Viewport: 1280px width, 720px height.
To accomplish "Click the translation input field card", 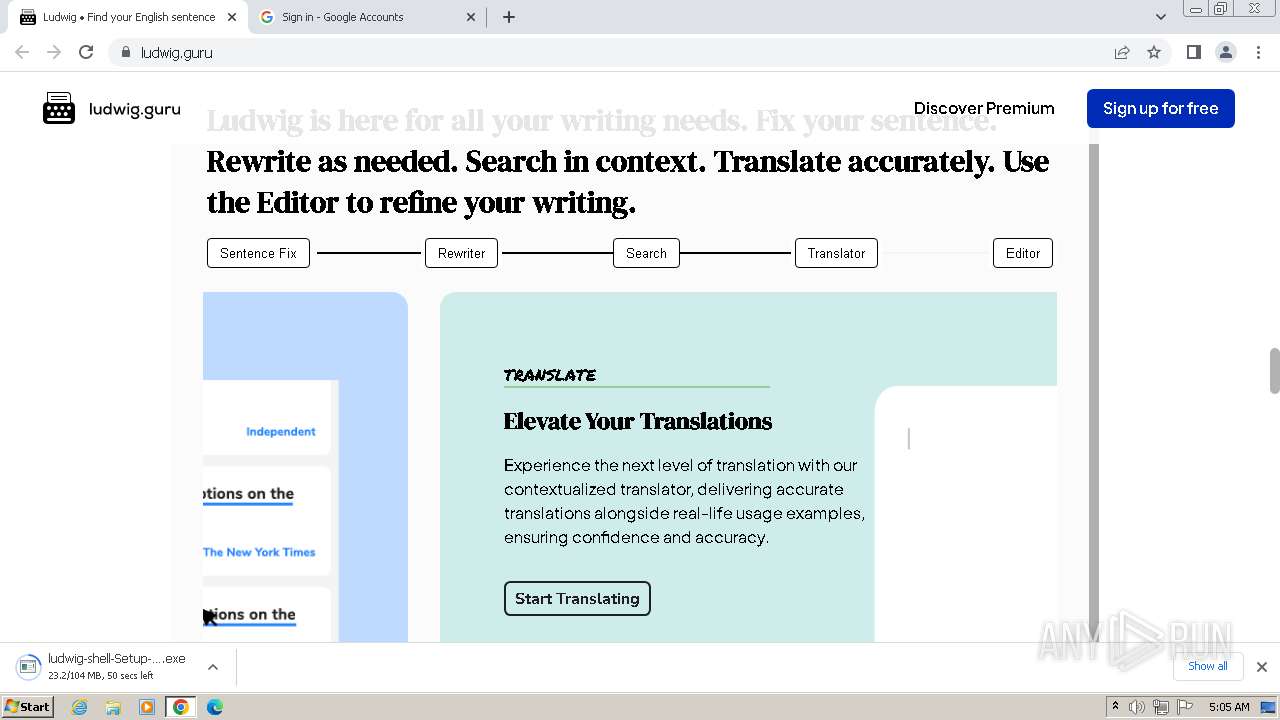I will (x=965, y=513).
